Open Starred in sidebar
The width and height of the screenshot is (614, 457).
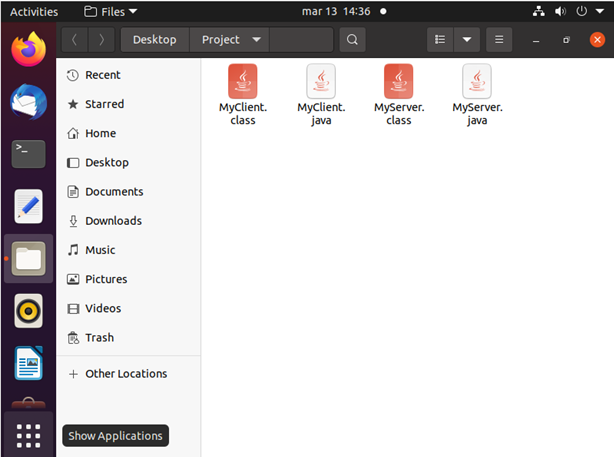pos(128,104)
